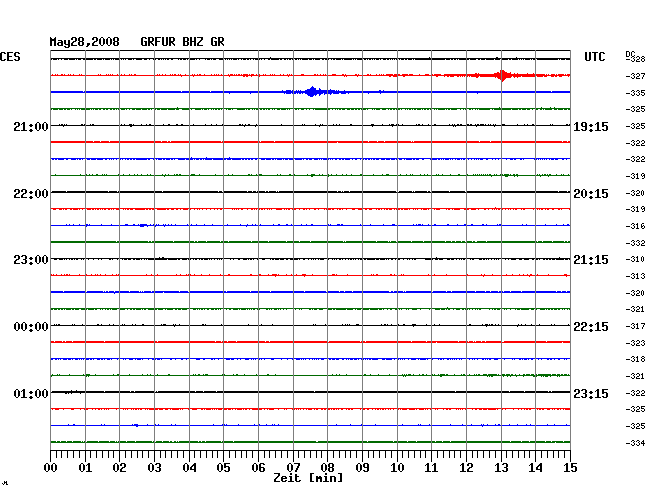Click minute 03 on the time axis
650x494 pixels.
pos(154,468)
